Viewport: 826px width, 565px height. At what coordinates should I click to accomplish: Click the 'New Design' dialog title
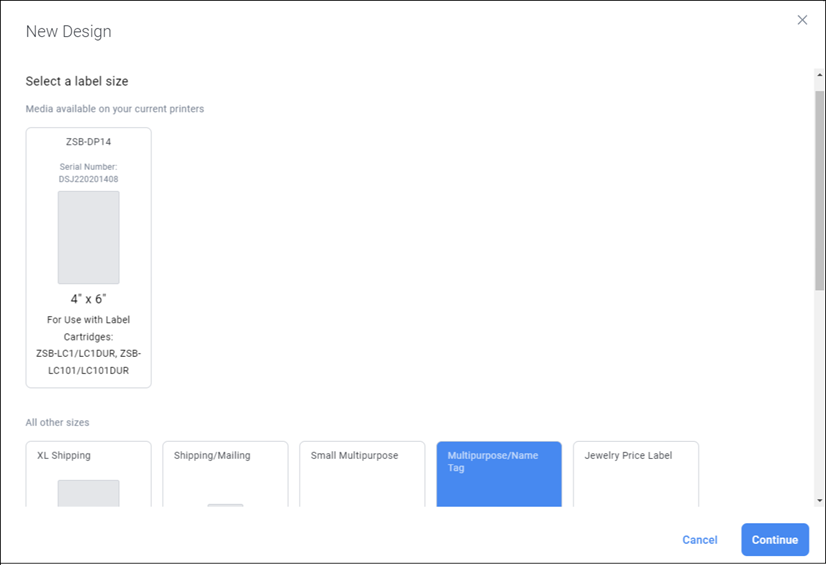[x=68, y=32]
